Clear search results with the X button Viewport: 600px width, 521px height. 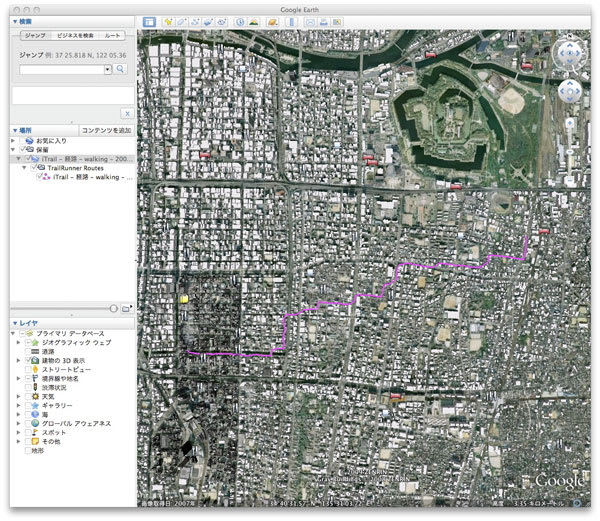(x=127, y=114)
